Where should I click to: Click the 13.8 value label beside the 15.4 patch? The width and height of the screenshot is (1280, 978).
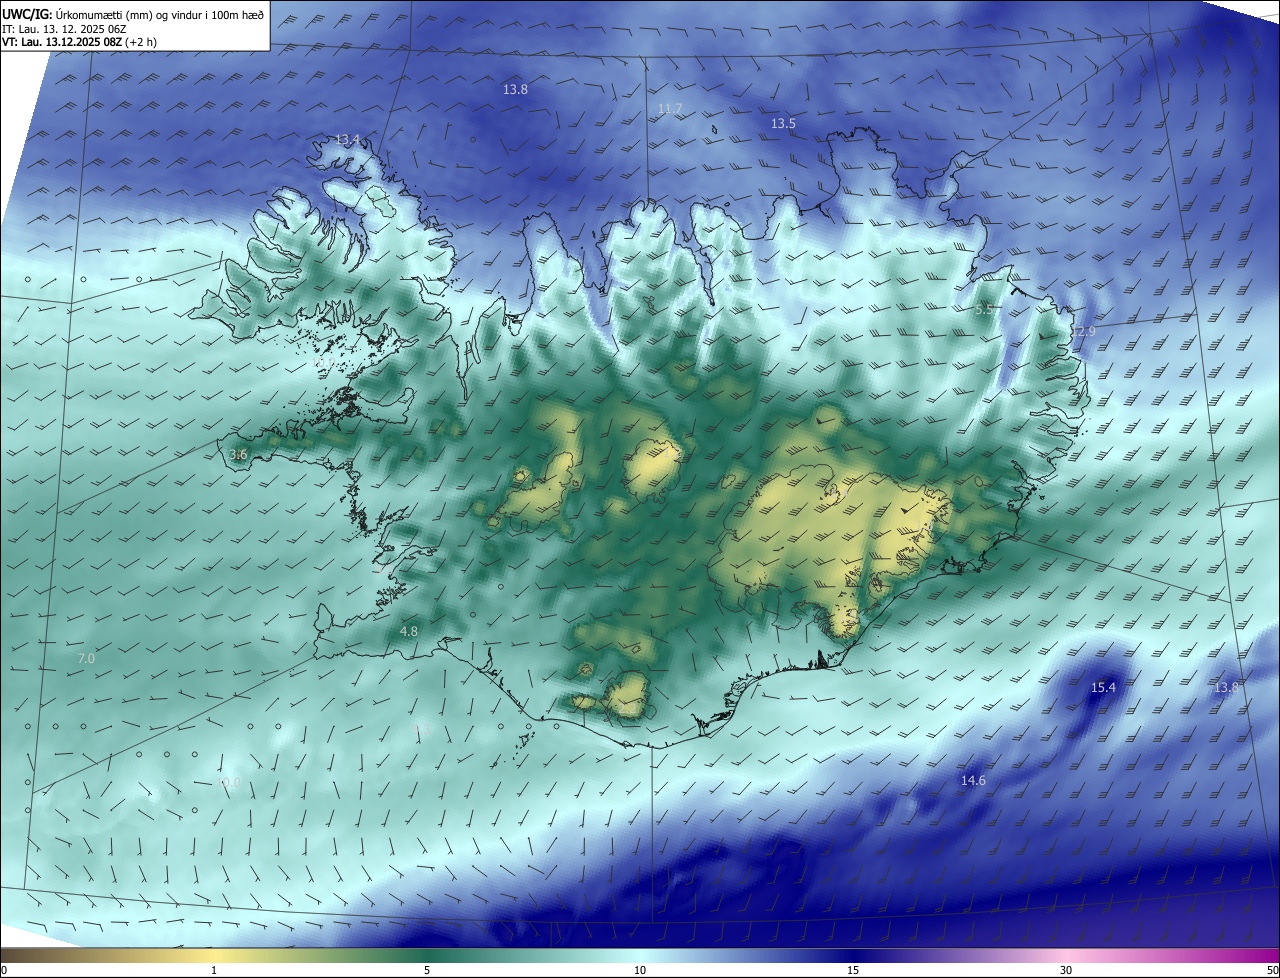coord(1226,687)
